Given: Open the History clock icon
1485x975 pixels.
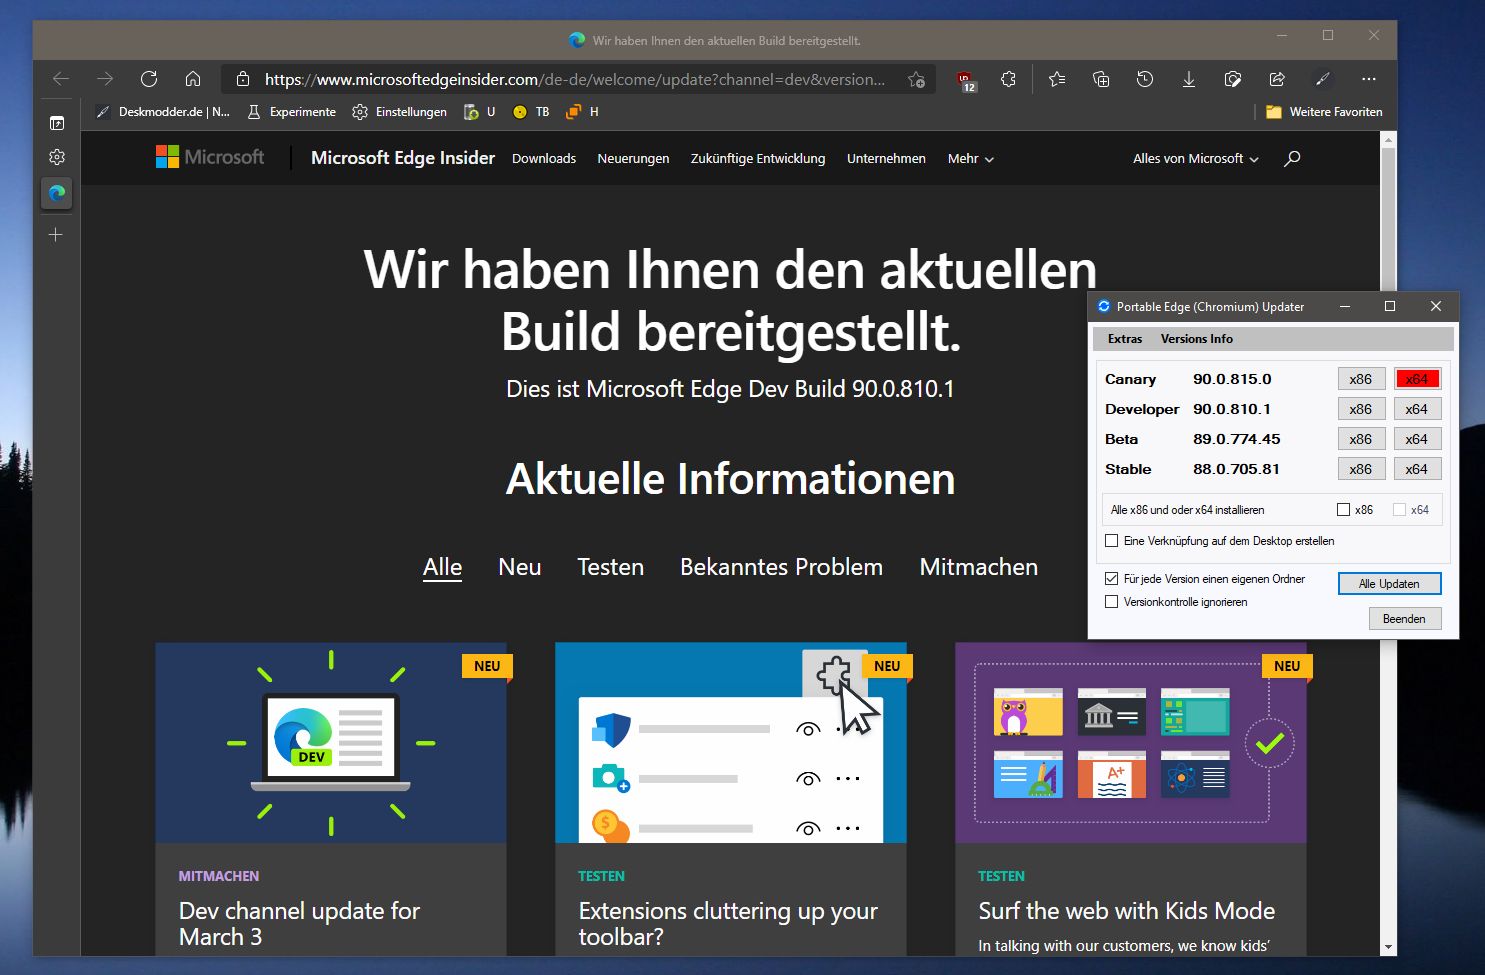Looking at the screenshot, I should (x=1145, y=79).
